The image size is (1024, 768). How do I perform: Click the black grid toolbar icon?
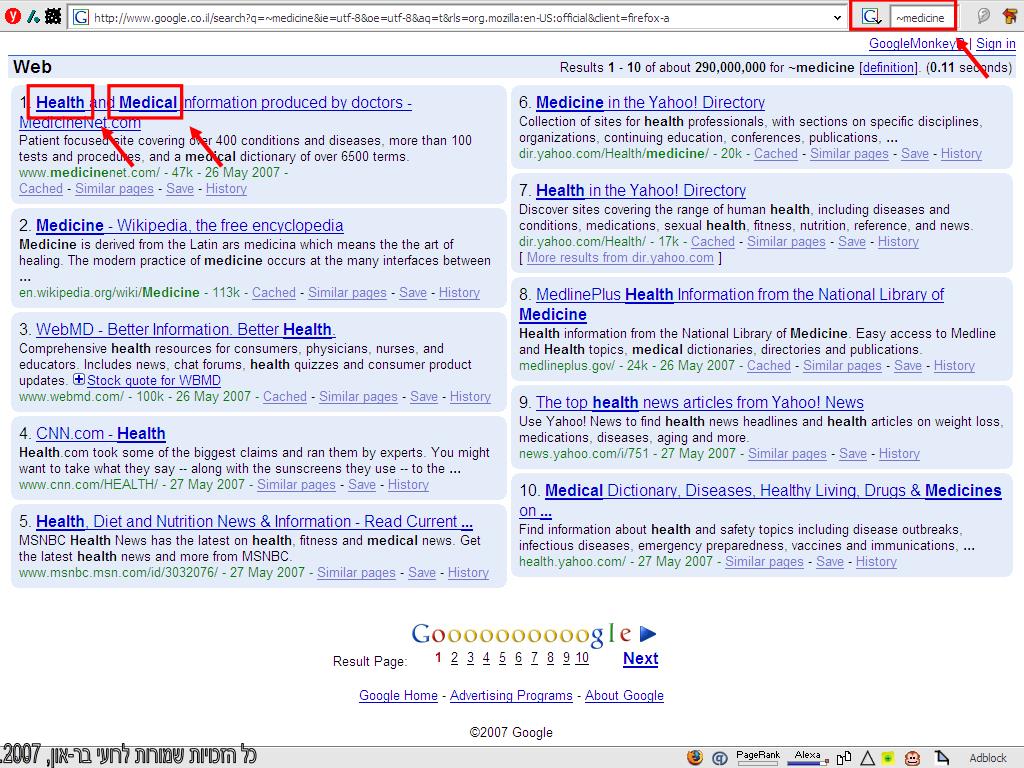click(53, 16)
